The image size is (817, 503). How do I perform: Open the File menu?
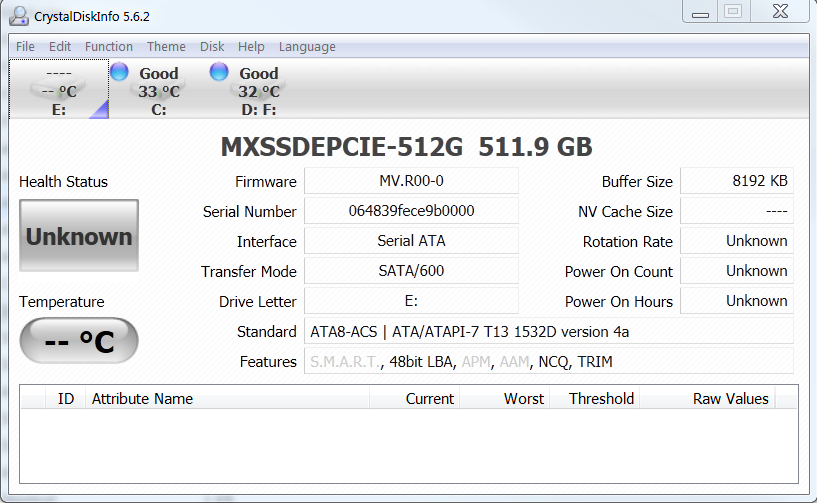(25, 47)
